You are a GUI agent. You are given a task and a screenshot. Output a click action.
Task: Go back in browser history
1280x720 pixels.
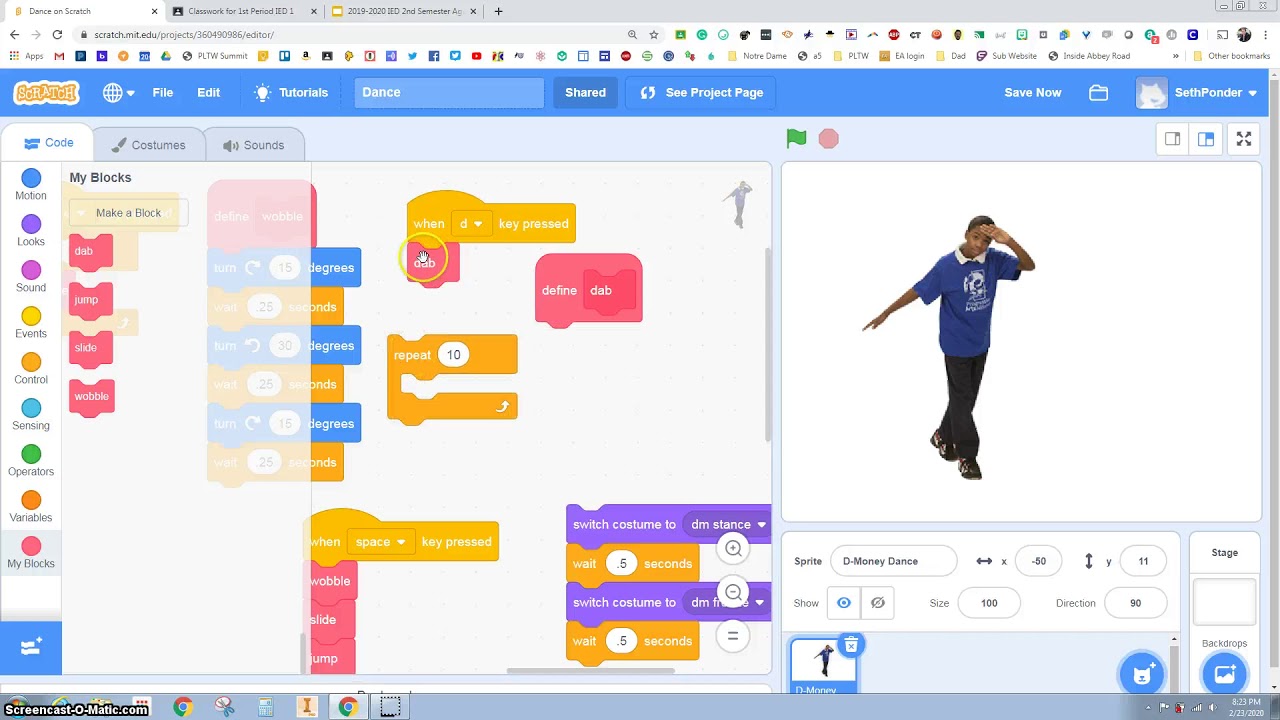coord(15,35)
